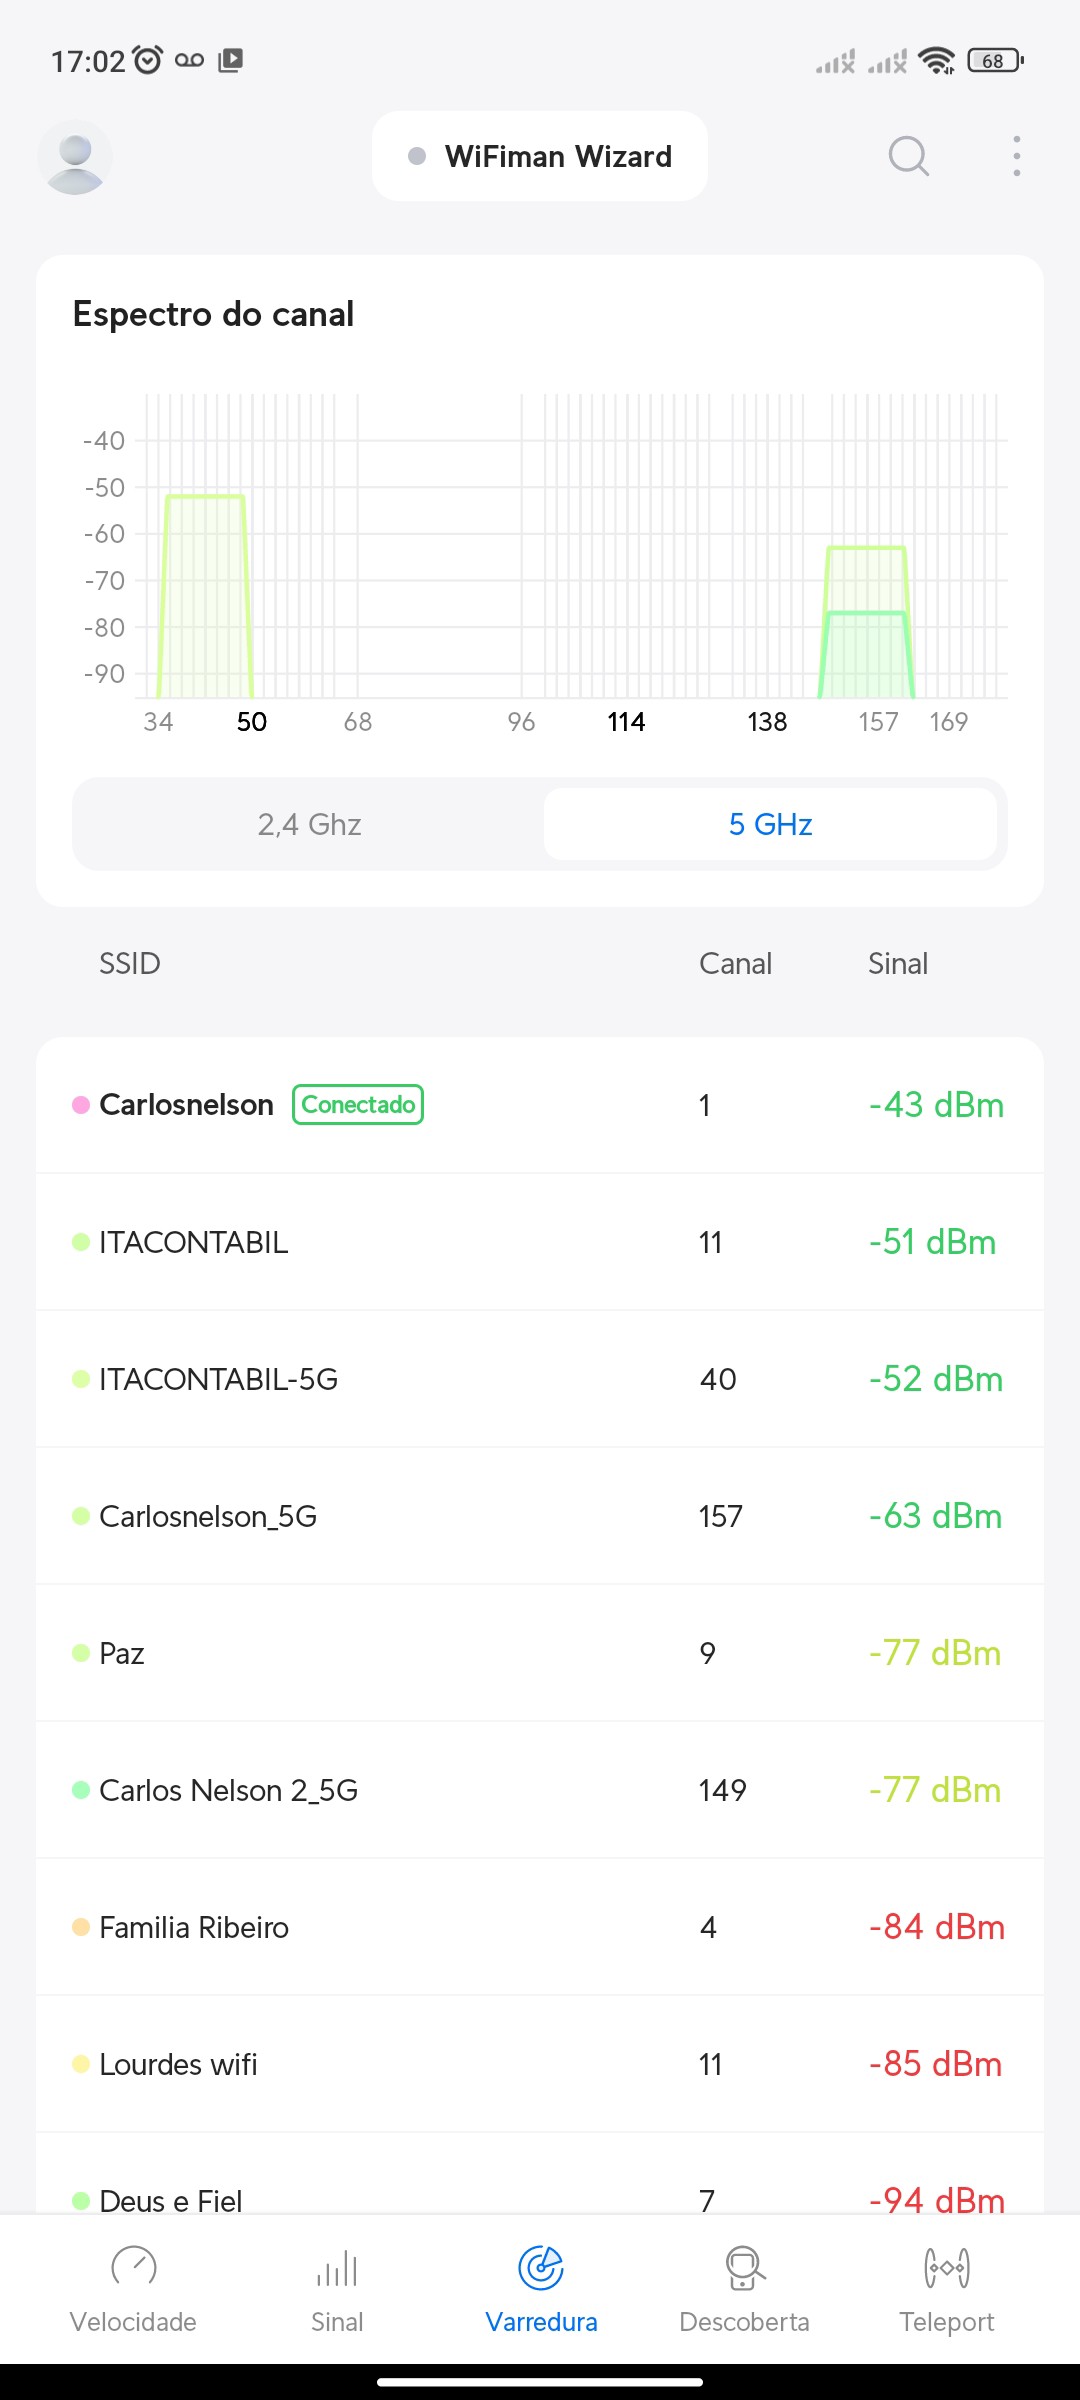Click the pink dot beside Carlosnelson

click(x=81, y=1105)
